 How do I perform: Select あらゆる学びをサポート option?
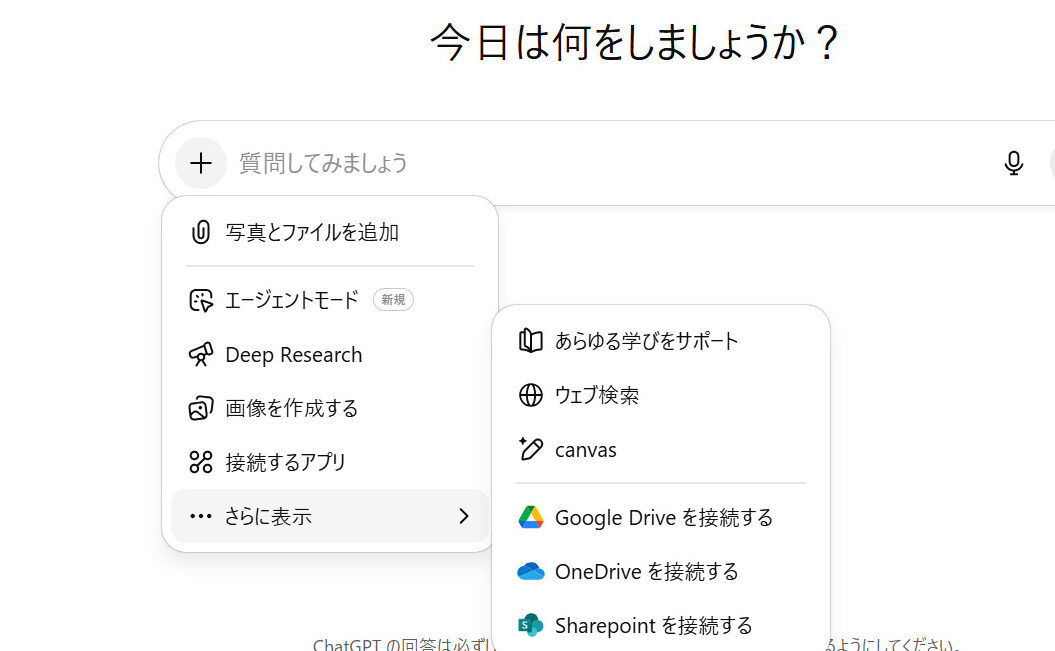[x=646, y=342]
